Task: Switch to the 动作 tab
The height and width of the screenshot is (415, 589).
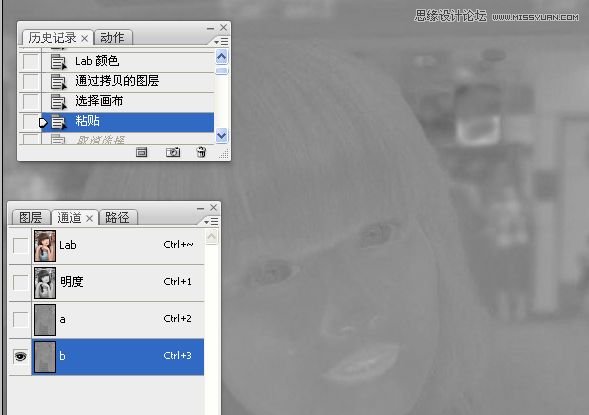Action: 112,38
